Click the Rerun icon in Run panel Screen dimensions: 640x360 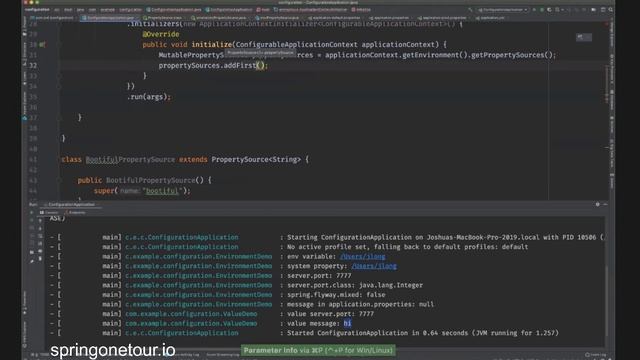32,213
